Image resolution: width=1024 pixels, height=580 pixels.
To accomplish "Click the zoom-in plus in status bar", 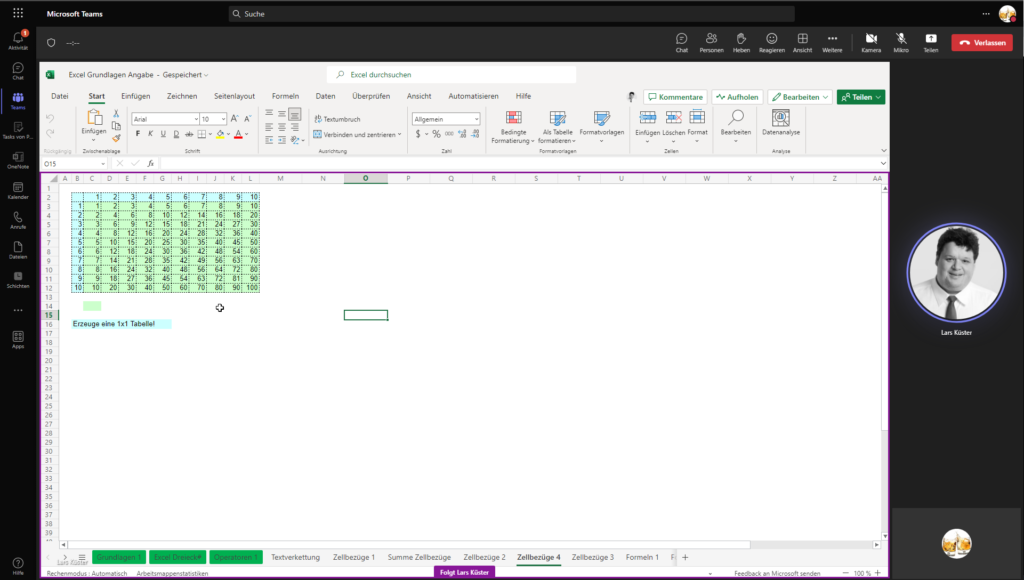I will click(x=878, y=573).
